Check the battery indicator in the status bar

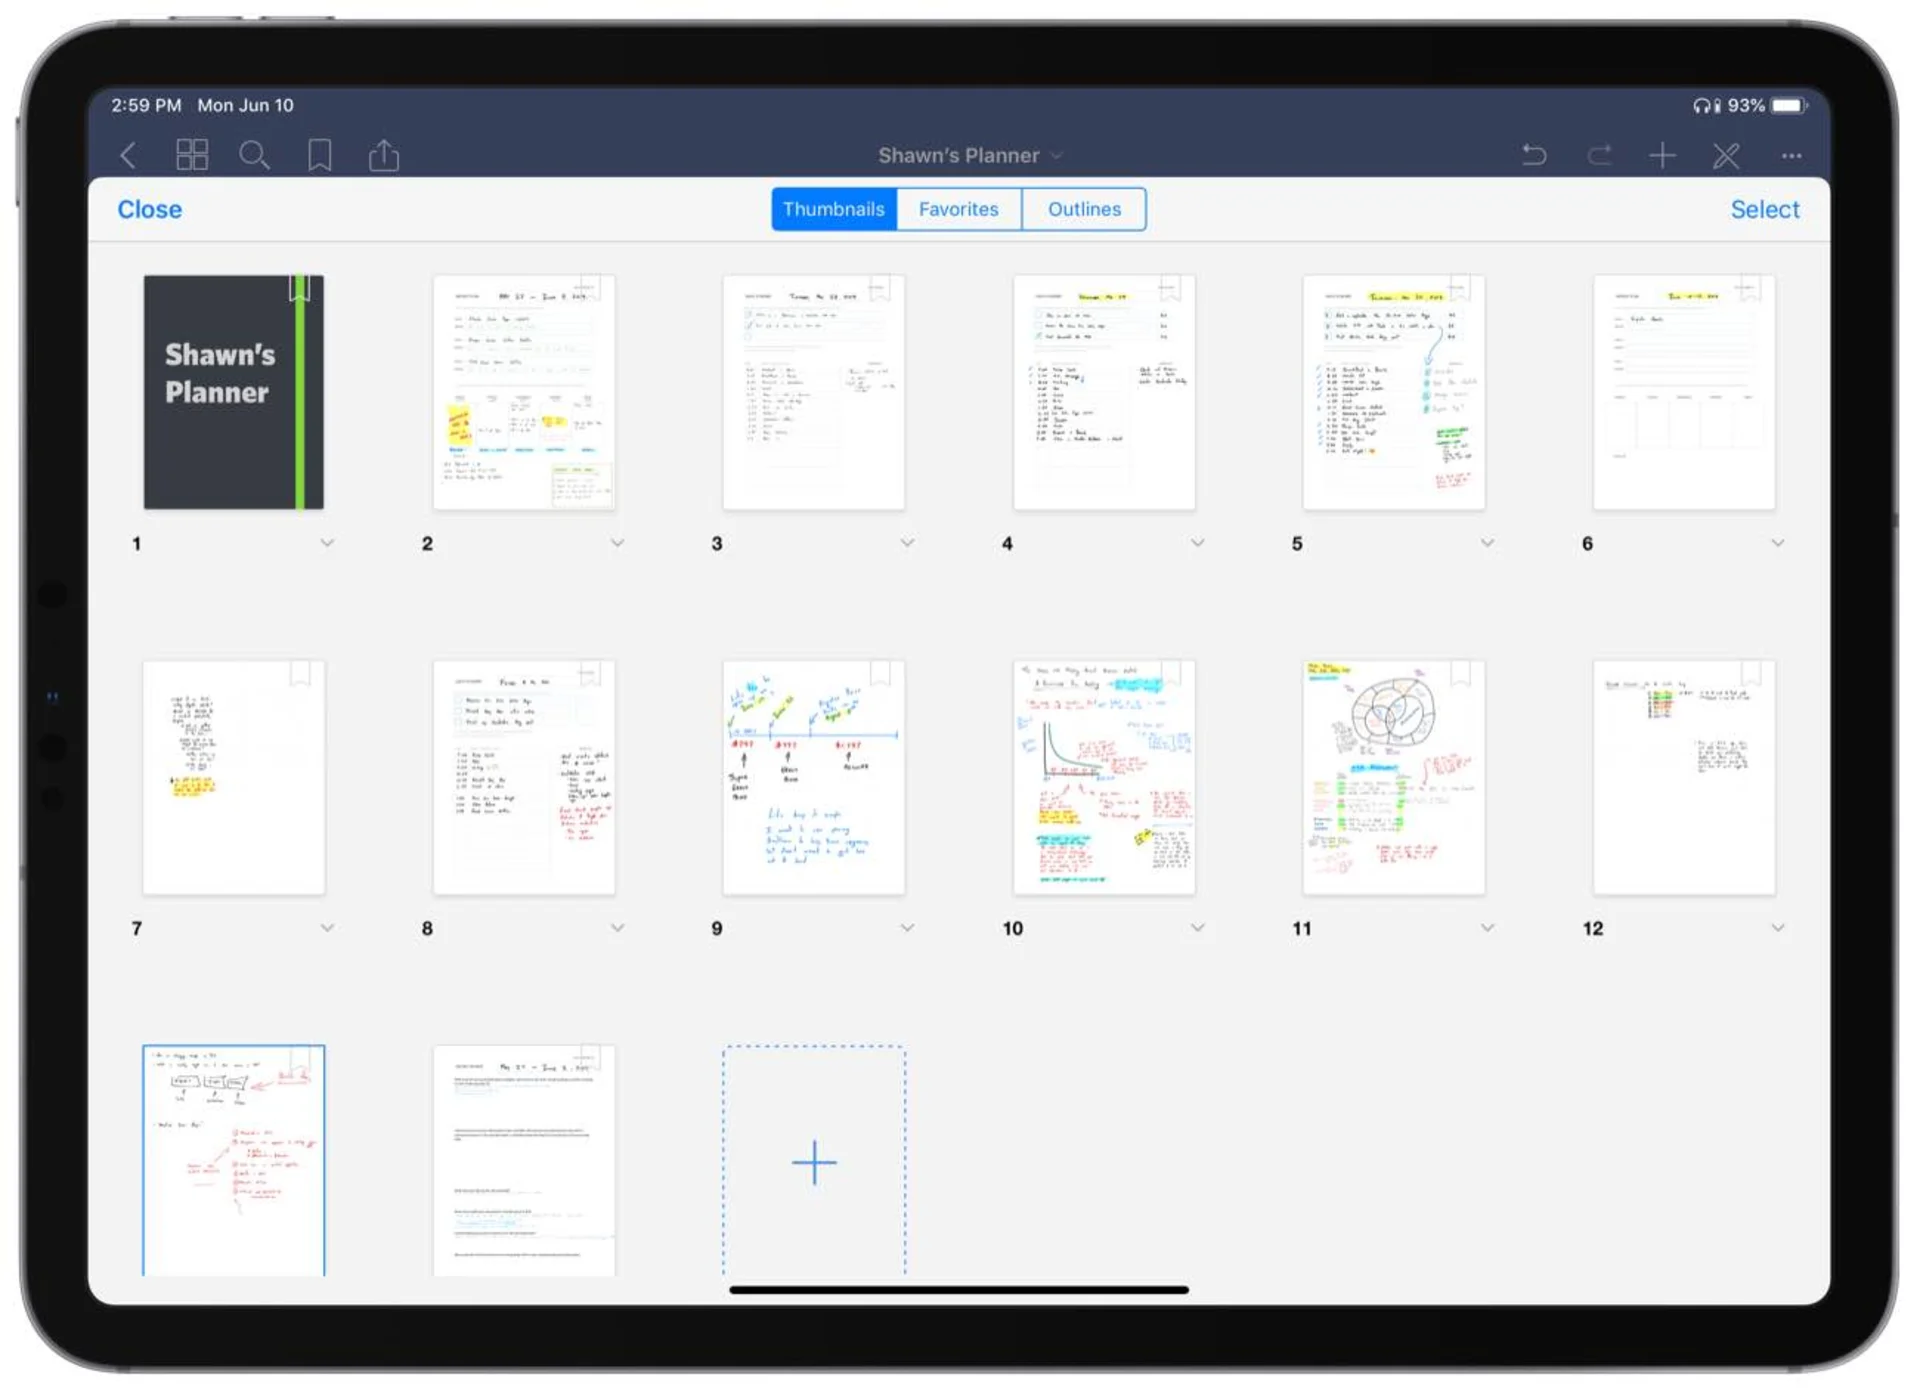click(1787, 104)
